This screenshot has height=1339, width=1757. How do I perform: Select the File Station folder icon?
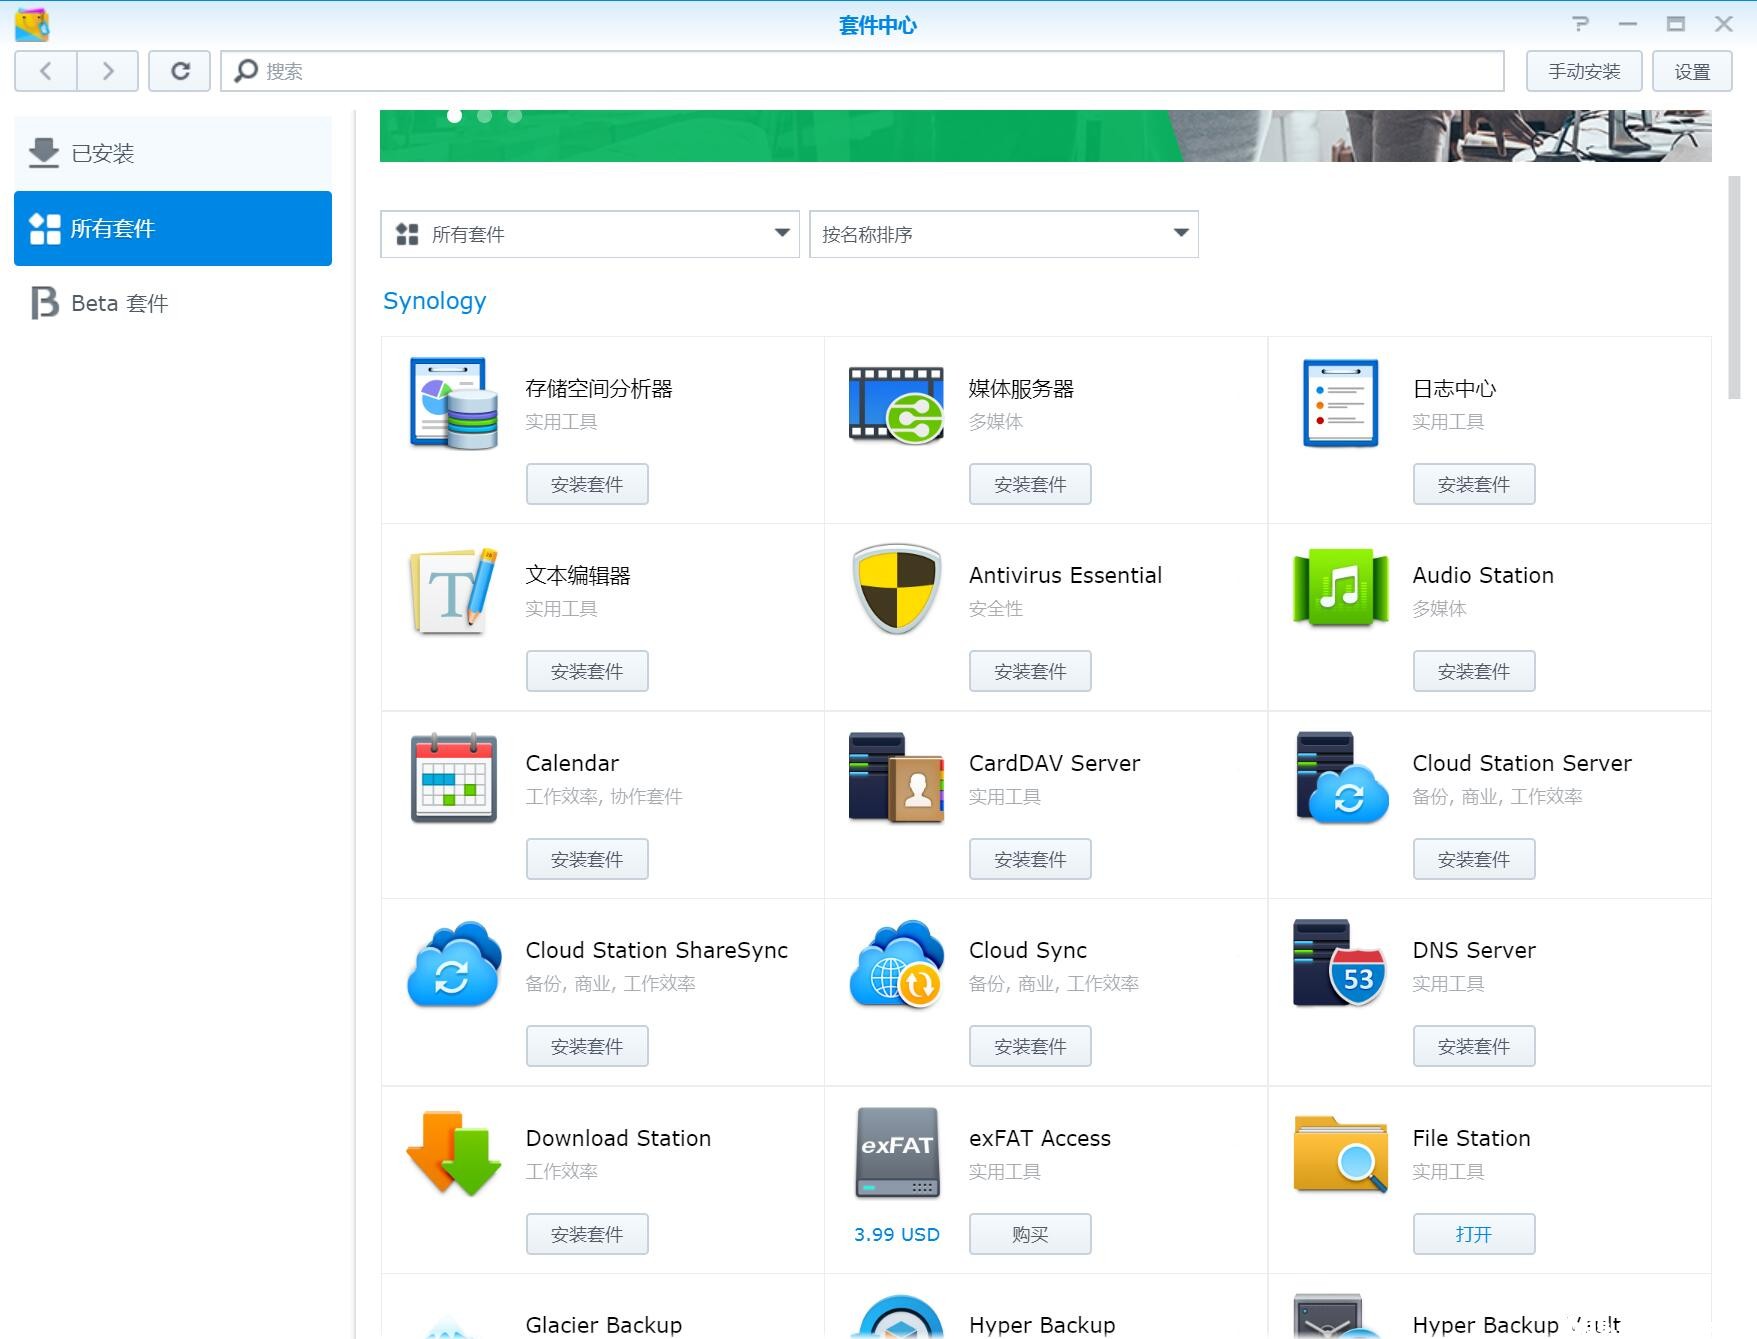pos(1341,1154)
